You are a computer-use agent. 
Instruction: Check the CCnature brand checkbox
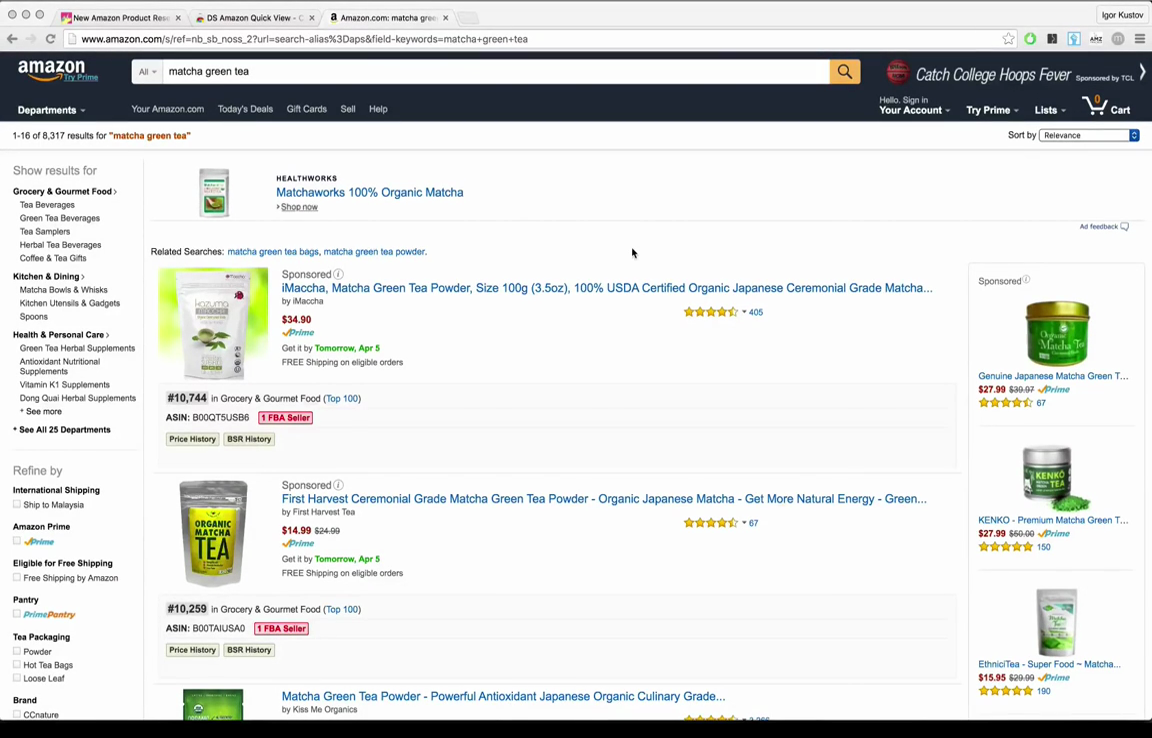17,714
